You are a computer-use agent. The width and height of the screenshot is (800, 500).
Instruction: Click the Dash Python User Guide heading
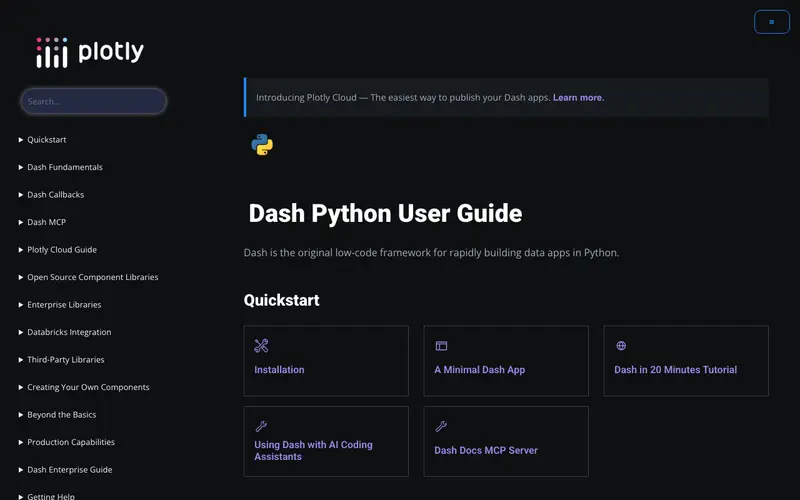(x=385, y=213)
